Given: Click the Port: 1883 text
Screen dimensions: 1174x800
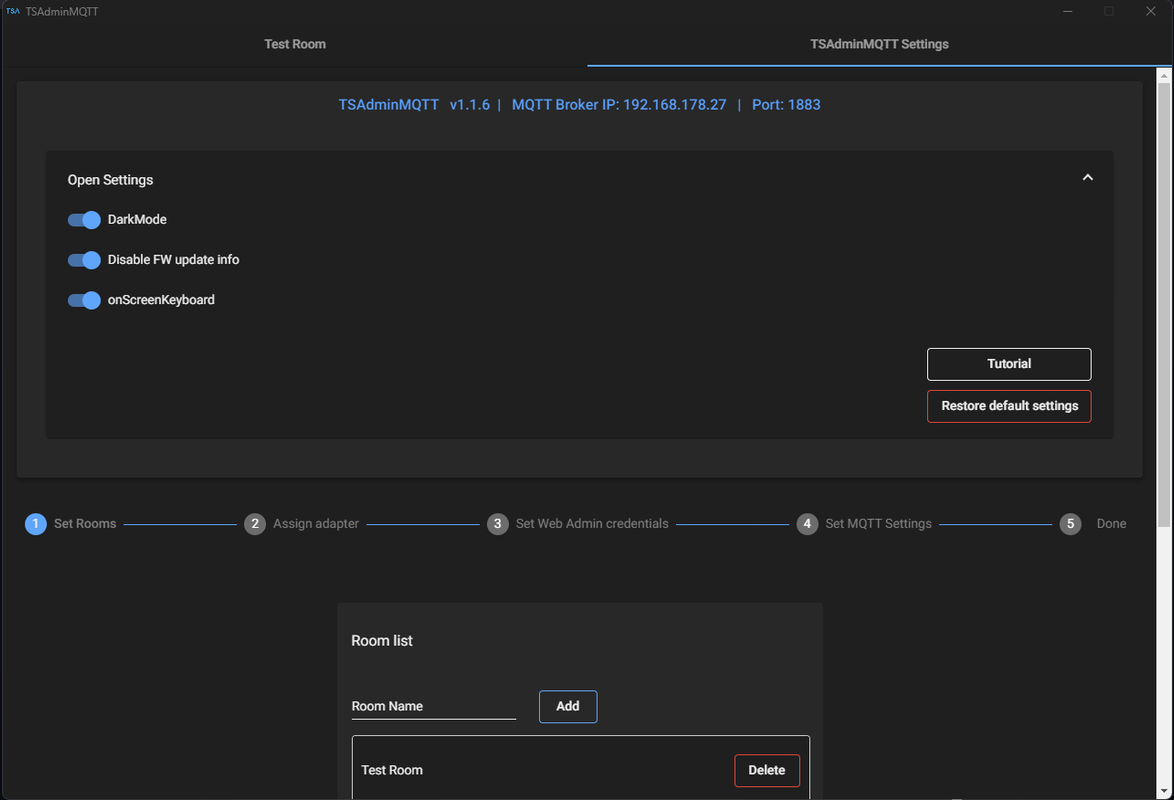Looking at the screenshot, I should 786,105.
